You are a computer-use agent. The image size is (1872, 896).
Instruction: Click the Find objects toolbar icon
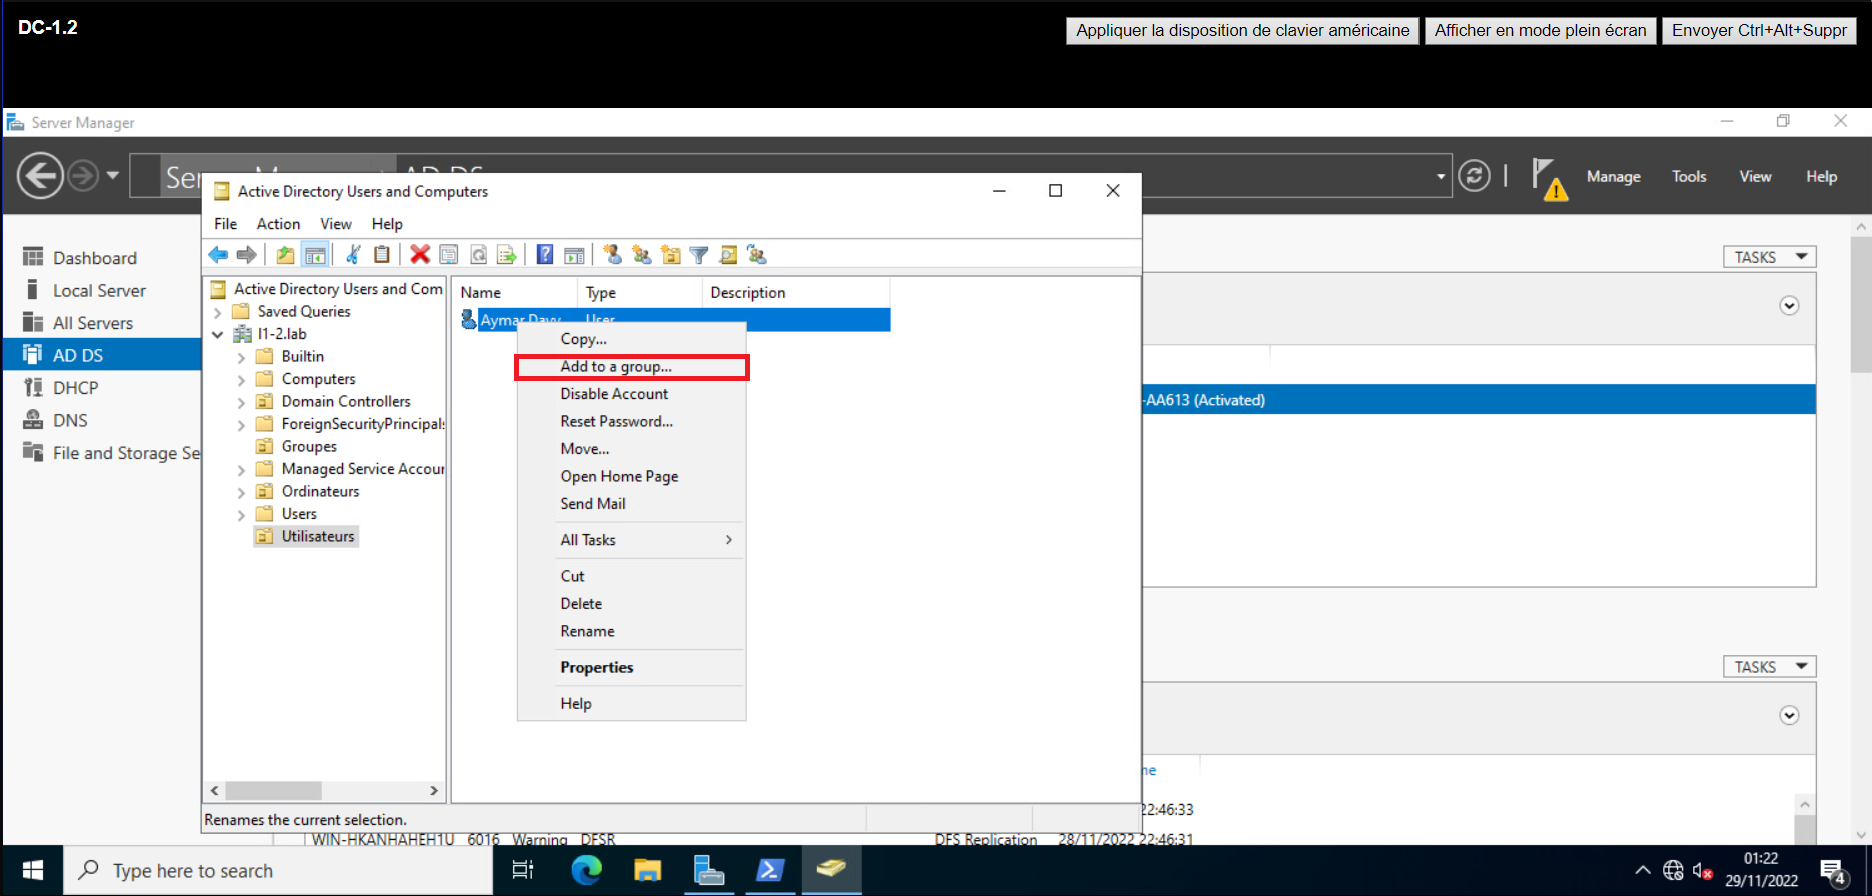(728, 255)
